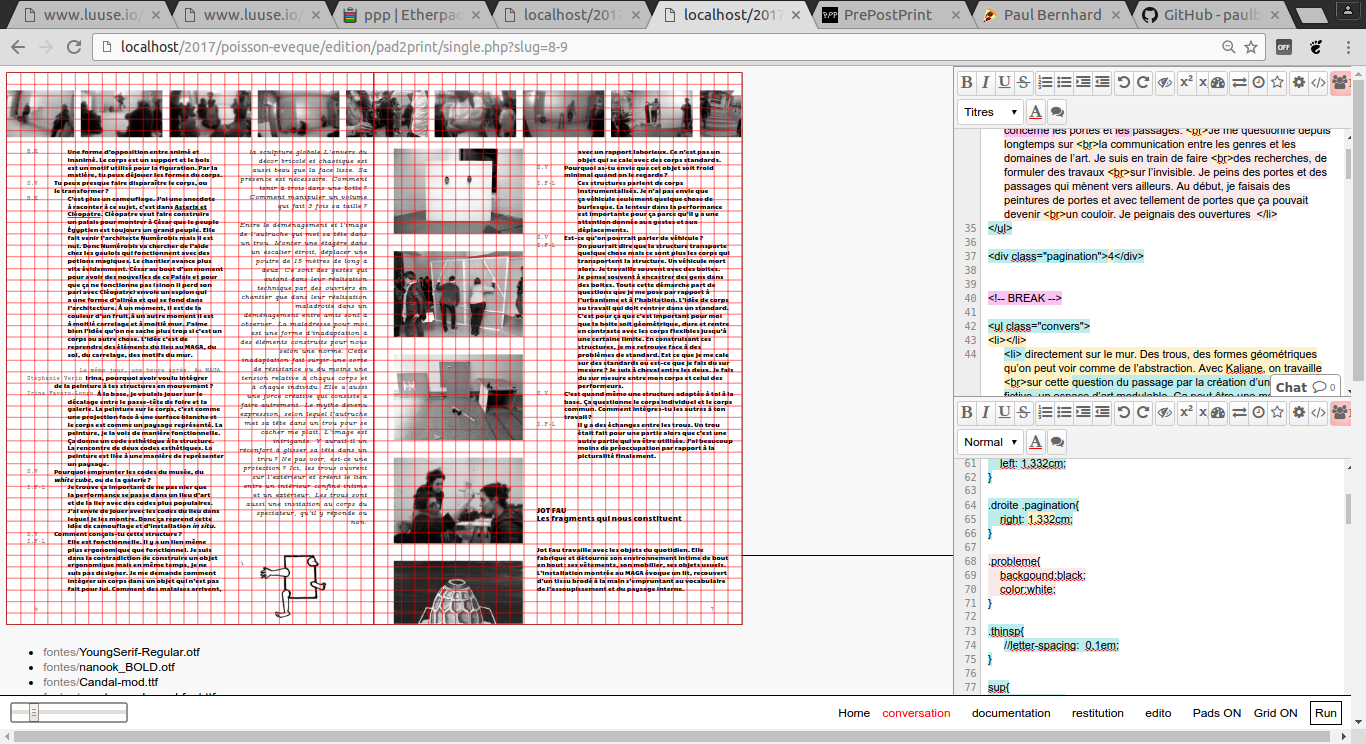Click the settings gear in upper pad toolbar
Viewport: 1366px width, 744px height.
tap(1299, 82)
